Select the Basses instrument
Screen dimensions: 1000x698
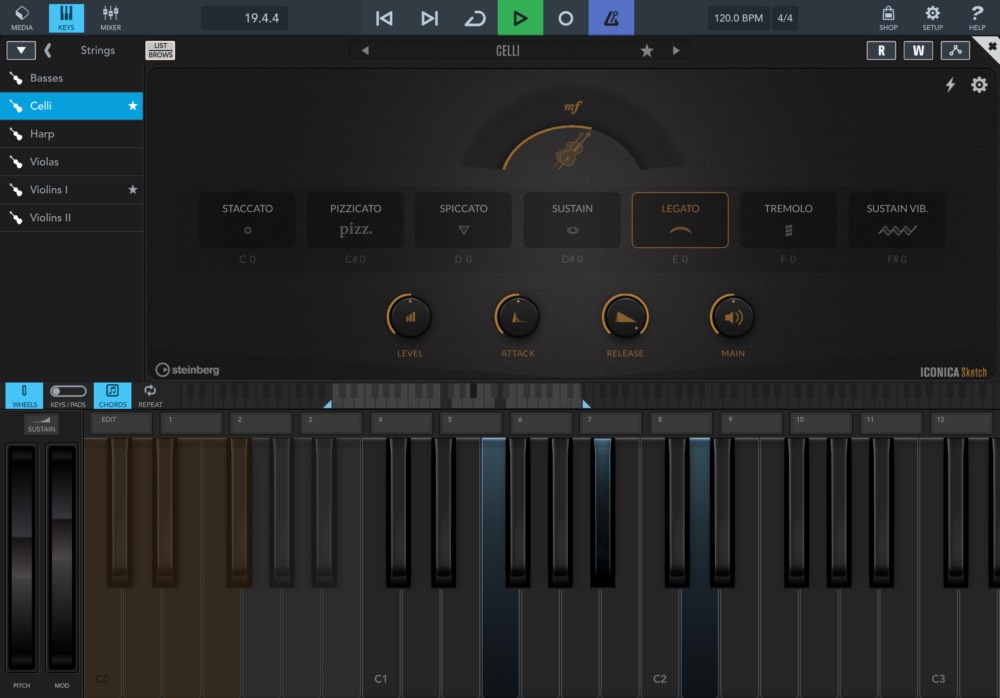pos(71,78)
